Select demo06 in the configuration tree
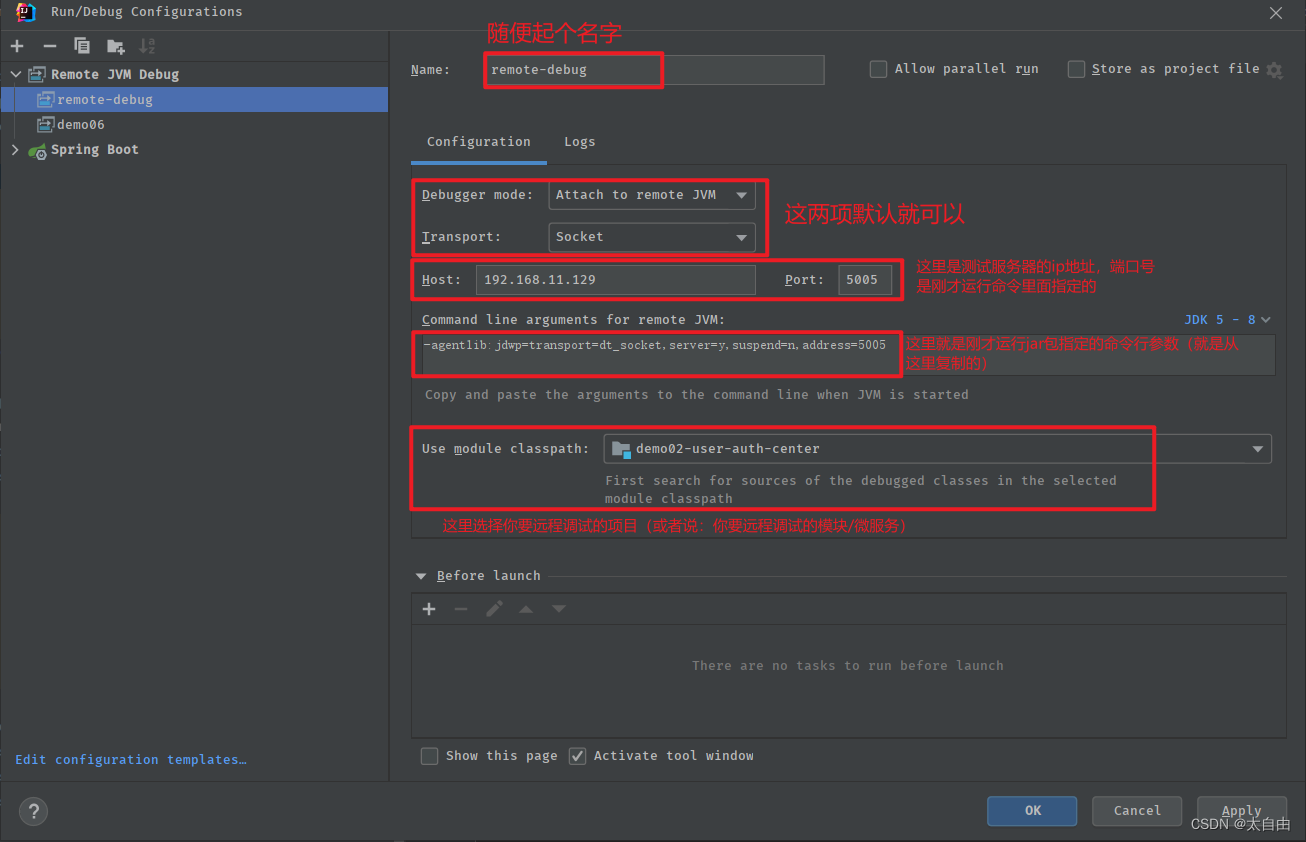Screen dimensions: 1306x842 tap(80, 125)
